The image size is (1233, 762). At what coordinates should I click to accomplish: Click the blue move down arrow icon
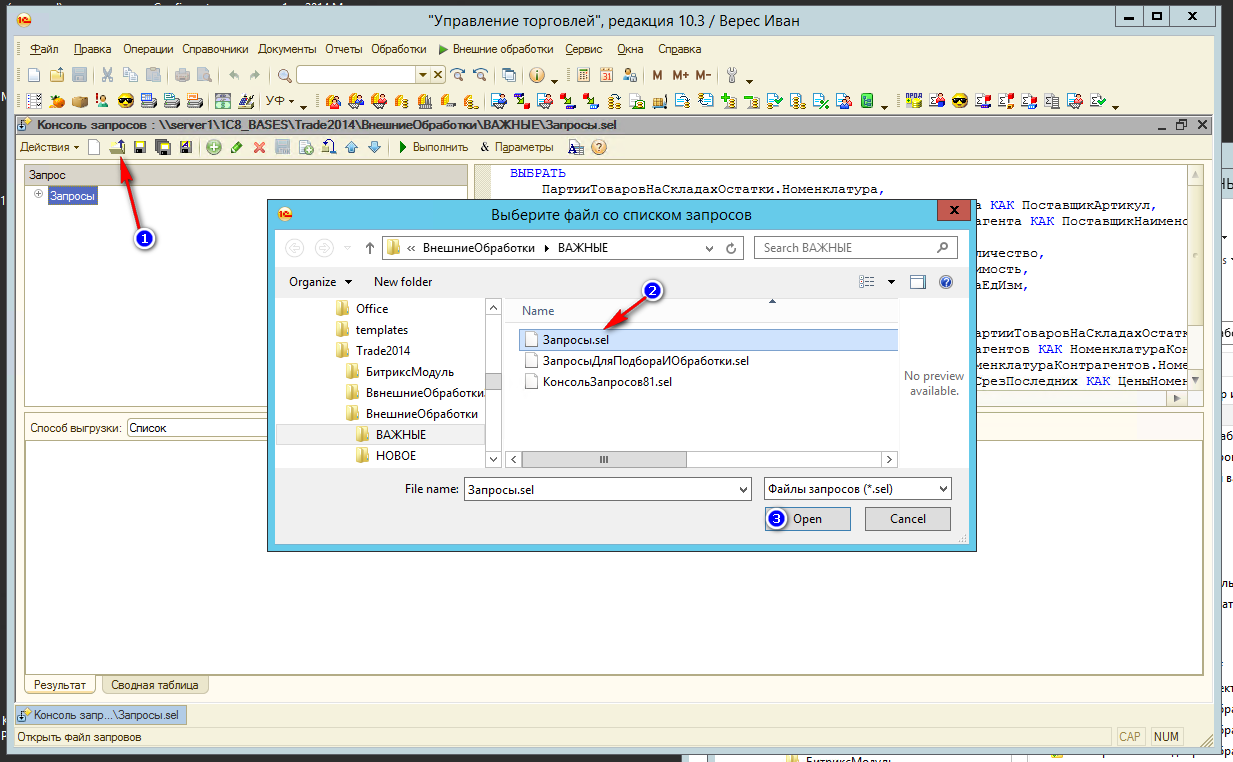tap(374, 147)
